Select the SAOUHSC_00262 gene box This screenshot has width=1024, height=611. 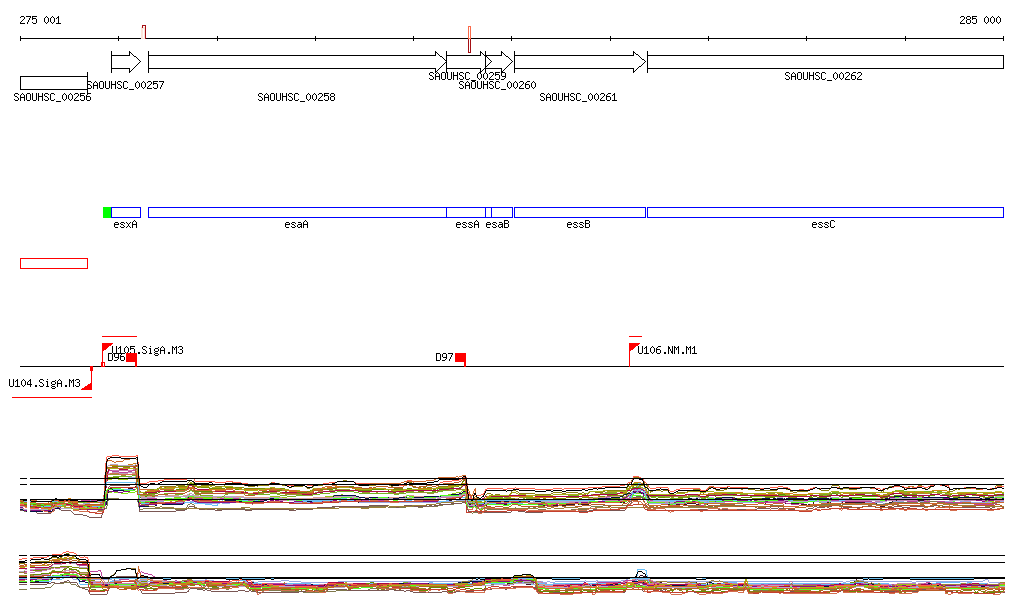(x=824, y=62)
